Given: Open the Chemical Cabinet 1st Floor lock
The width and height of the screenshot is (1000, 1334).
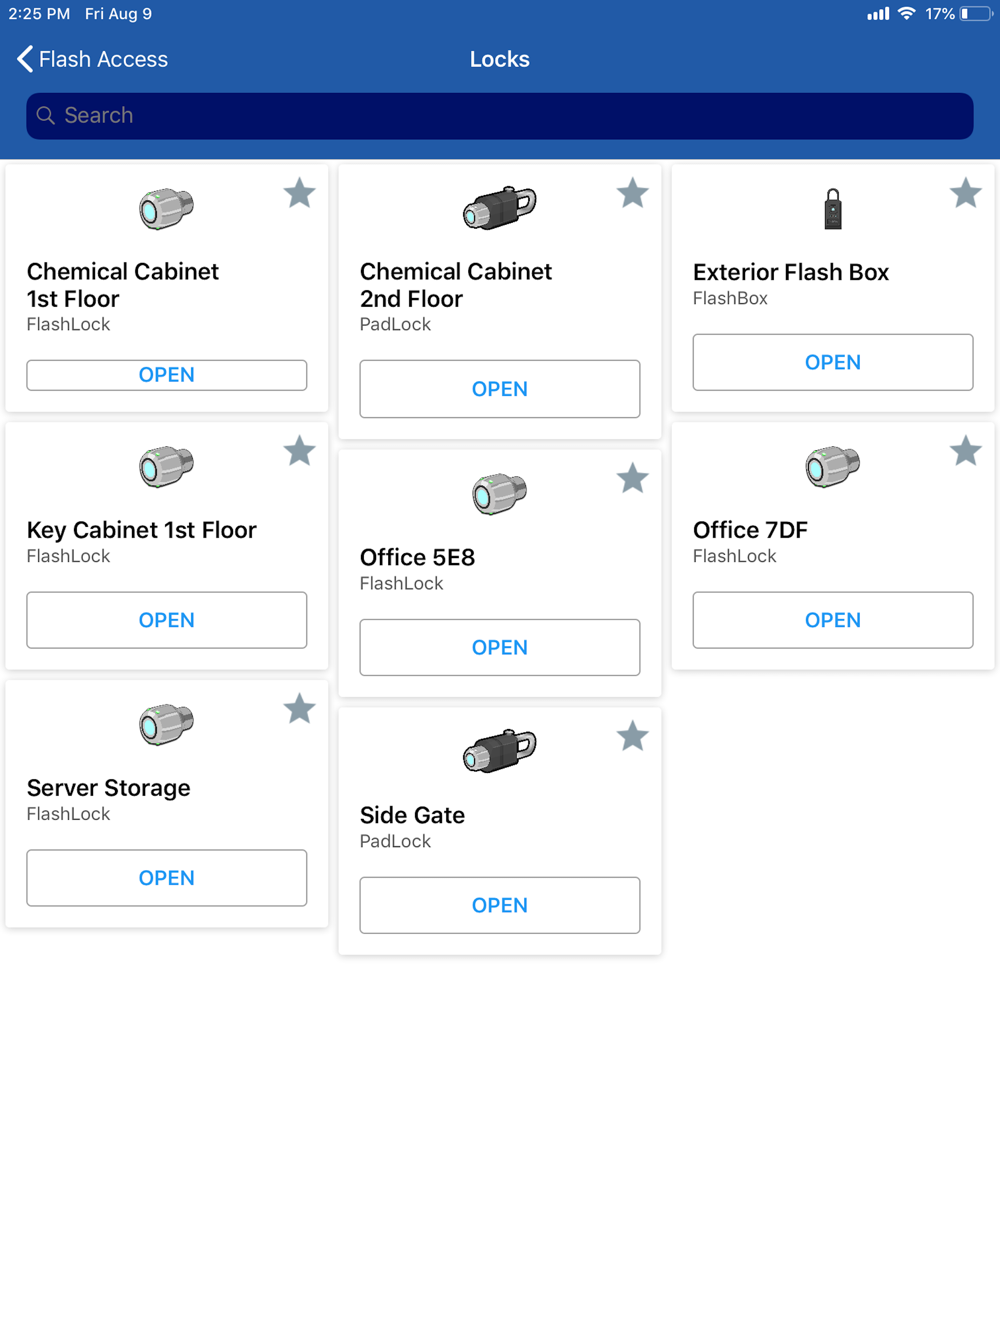Looking at the screenshot, I should [x=167, y=375].
